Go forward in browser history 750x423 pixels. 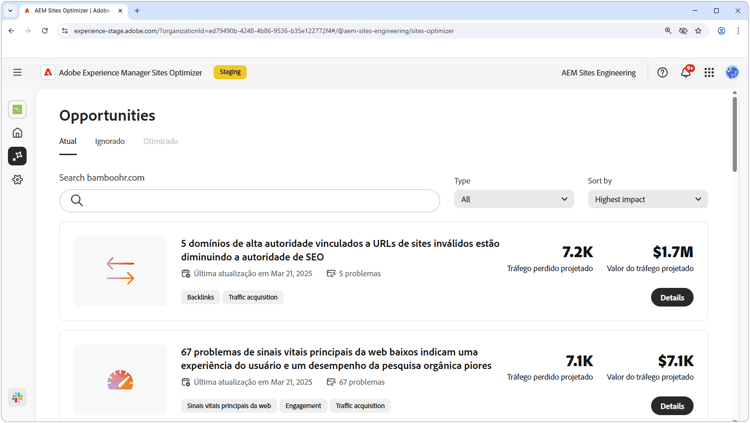28,31
